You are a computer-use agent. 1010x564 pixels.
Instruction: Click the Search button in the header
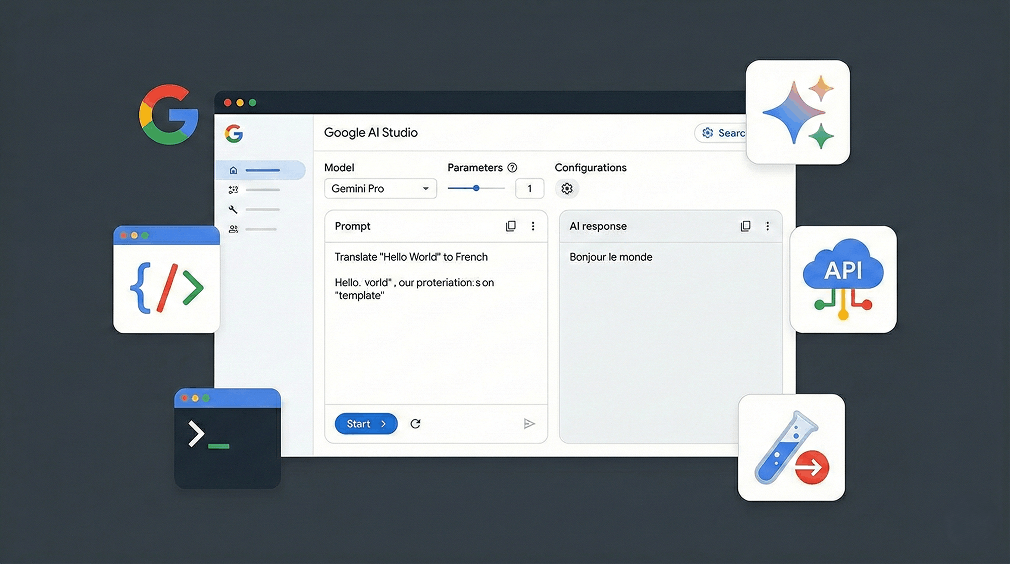click(720, 133)
